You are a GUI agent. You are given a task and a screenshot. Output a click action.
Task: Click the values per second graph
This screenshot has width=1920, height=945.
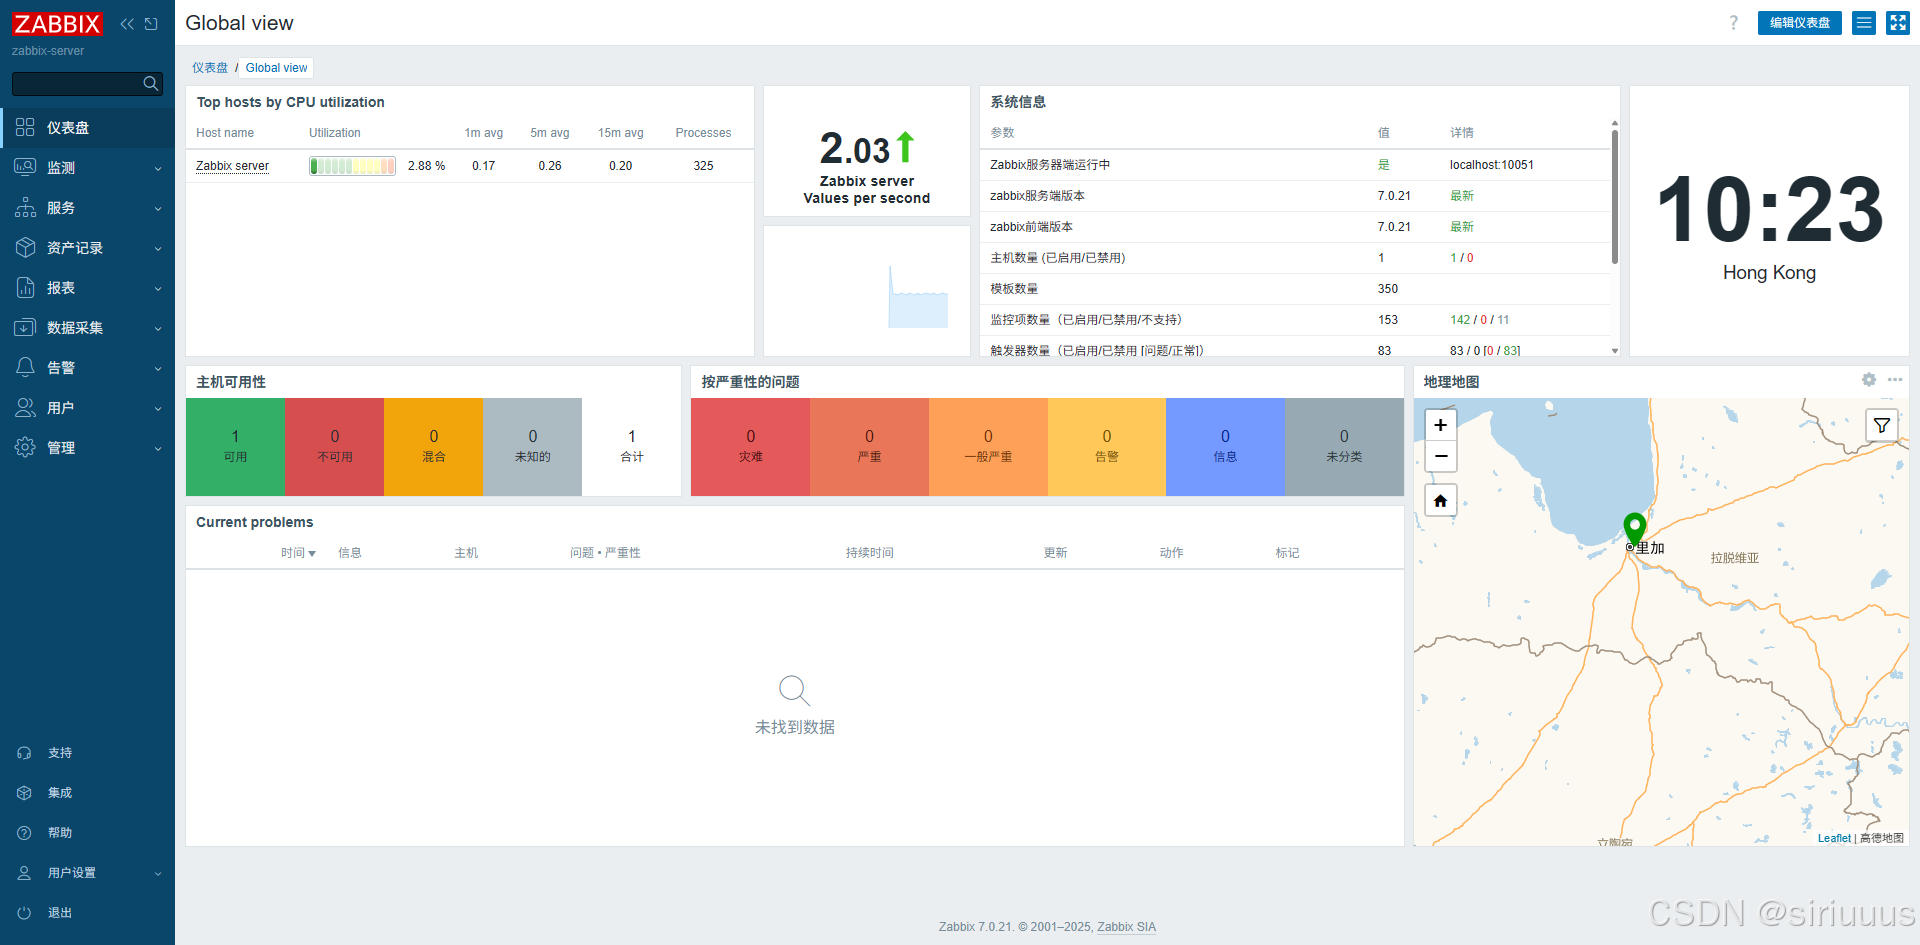pyautogui.click(x=867, y=291)
